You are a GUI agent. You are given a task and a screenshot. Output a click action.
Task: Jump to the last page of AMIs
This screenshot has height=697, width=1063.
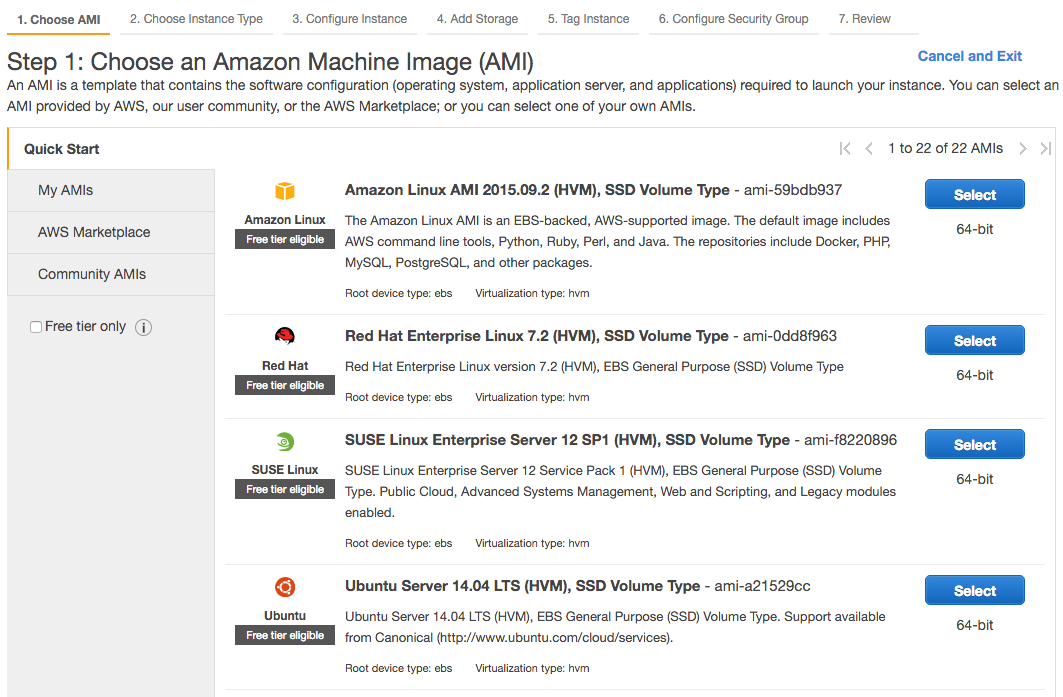pyautogui.click(x=1046, y=148)
